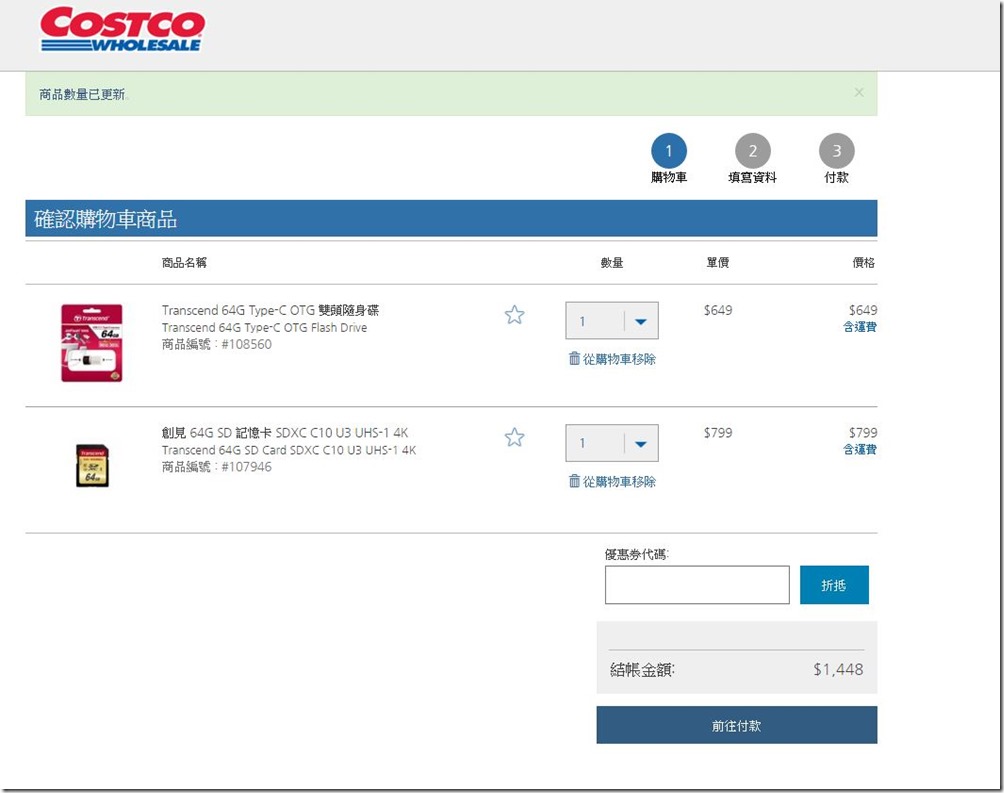Screen dimensions: 1004x793
Task: Open quantity dropdown for 64G SD card
Action: click(611, 443)
